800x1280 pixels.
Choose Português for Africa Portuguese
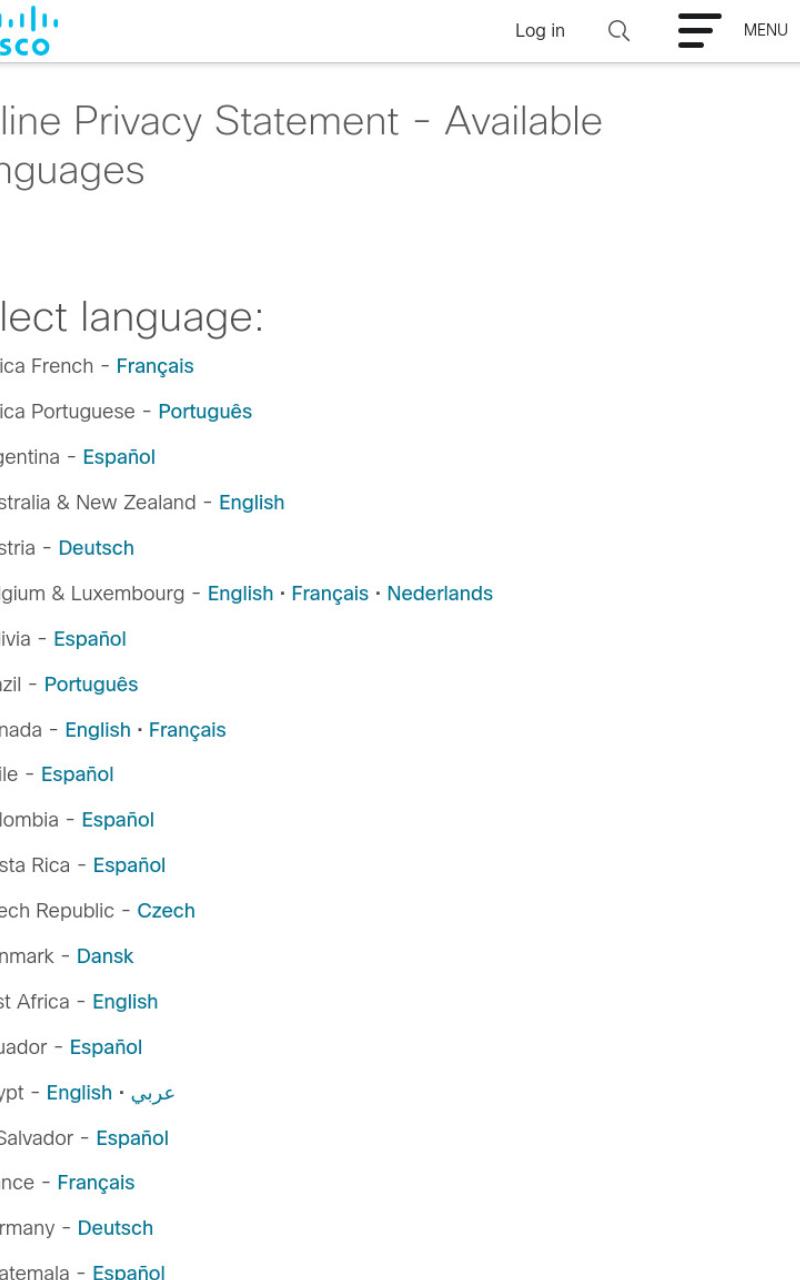pyautogui.click(x=205, y=412)
